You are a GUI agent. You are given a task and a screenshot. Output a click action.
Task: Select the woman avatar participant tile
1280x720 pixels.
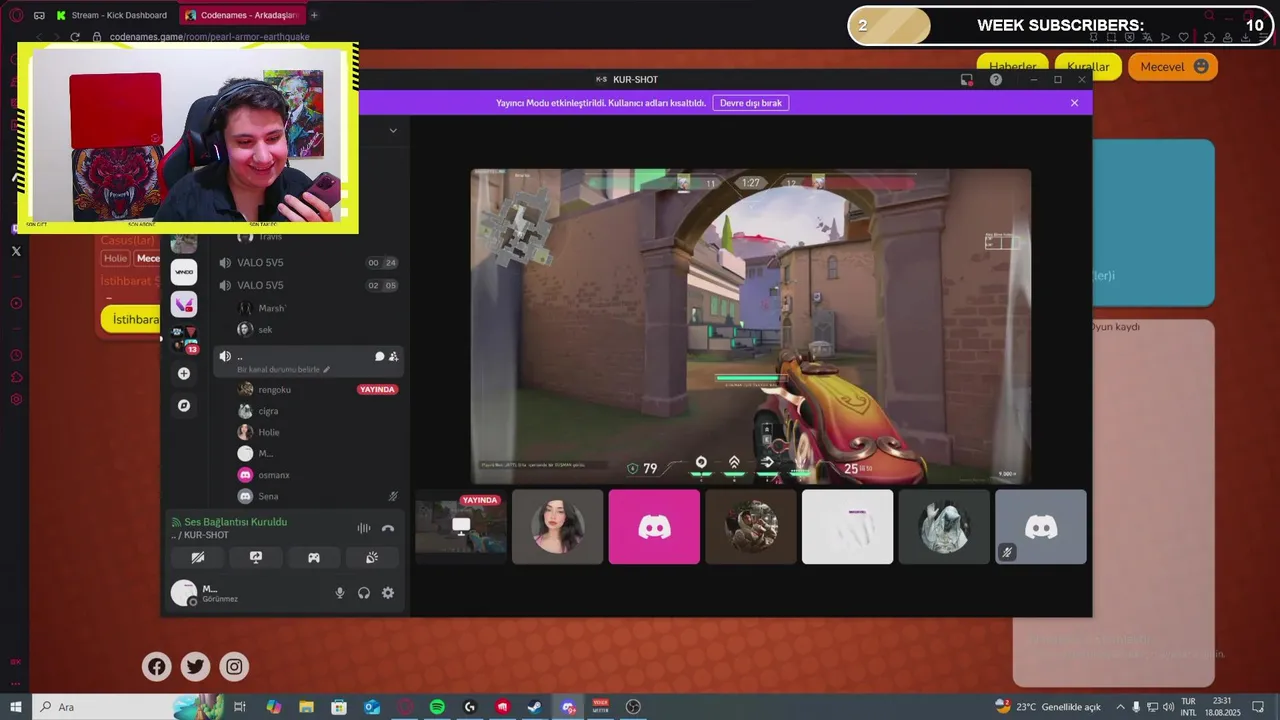[558, 527]
